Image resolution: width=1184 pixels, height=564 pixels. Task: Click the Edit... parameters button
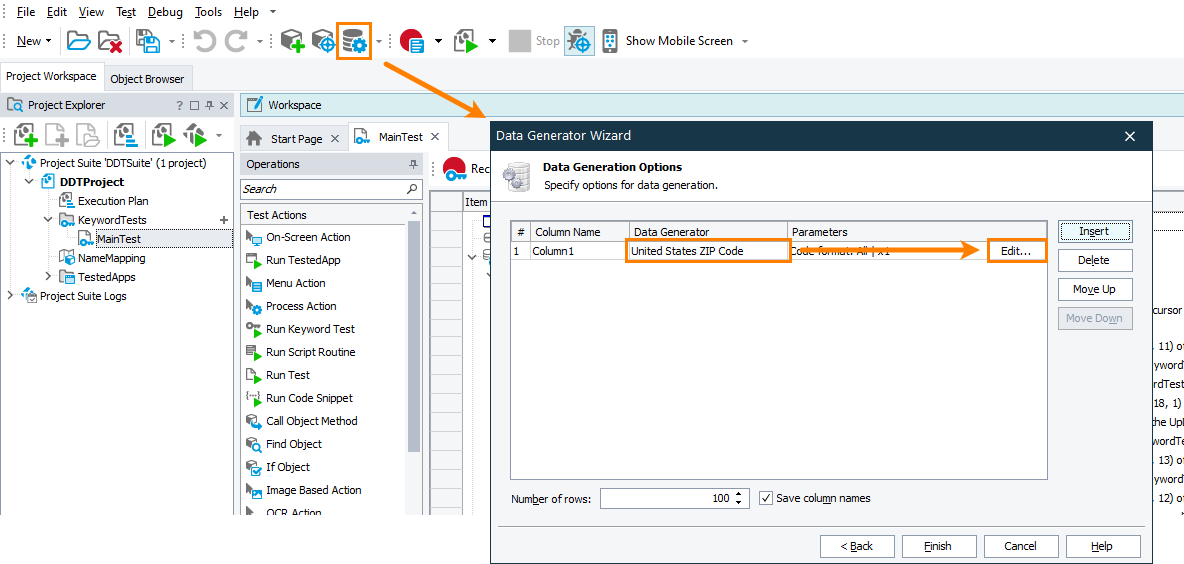pyautogui.click(x=1016, y=251)
